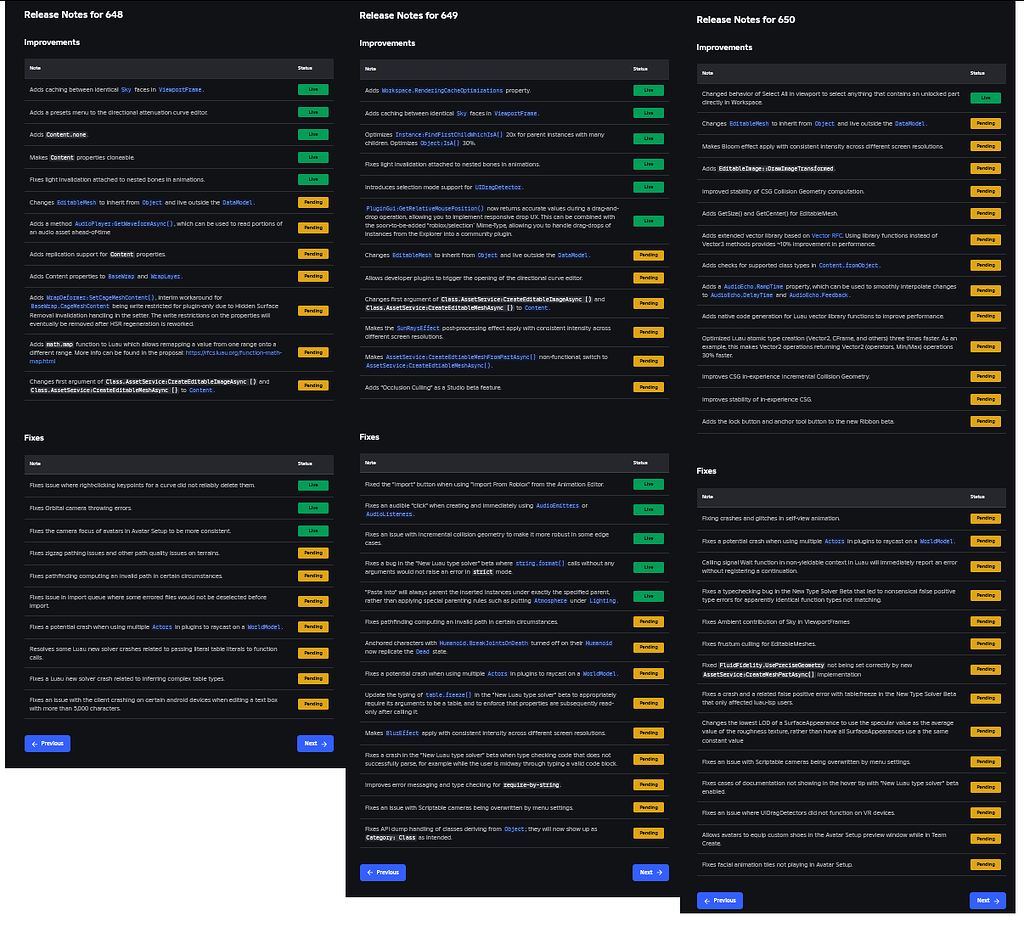Click Pending badge for math.map function row
This screenshot has width=1024, height=927.
[313, 353]
